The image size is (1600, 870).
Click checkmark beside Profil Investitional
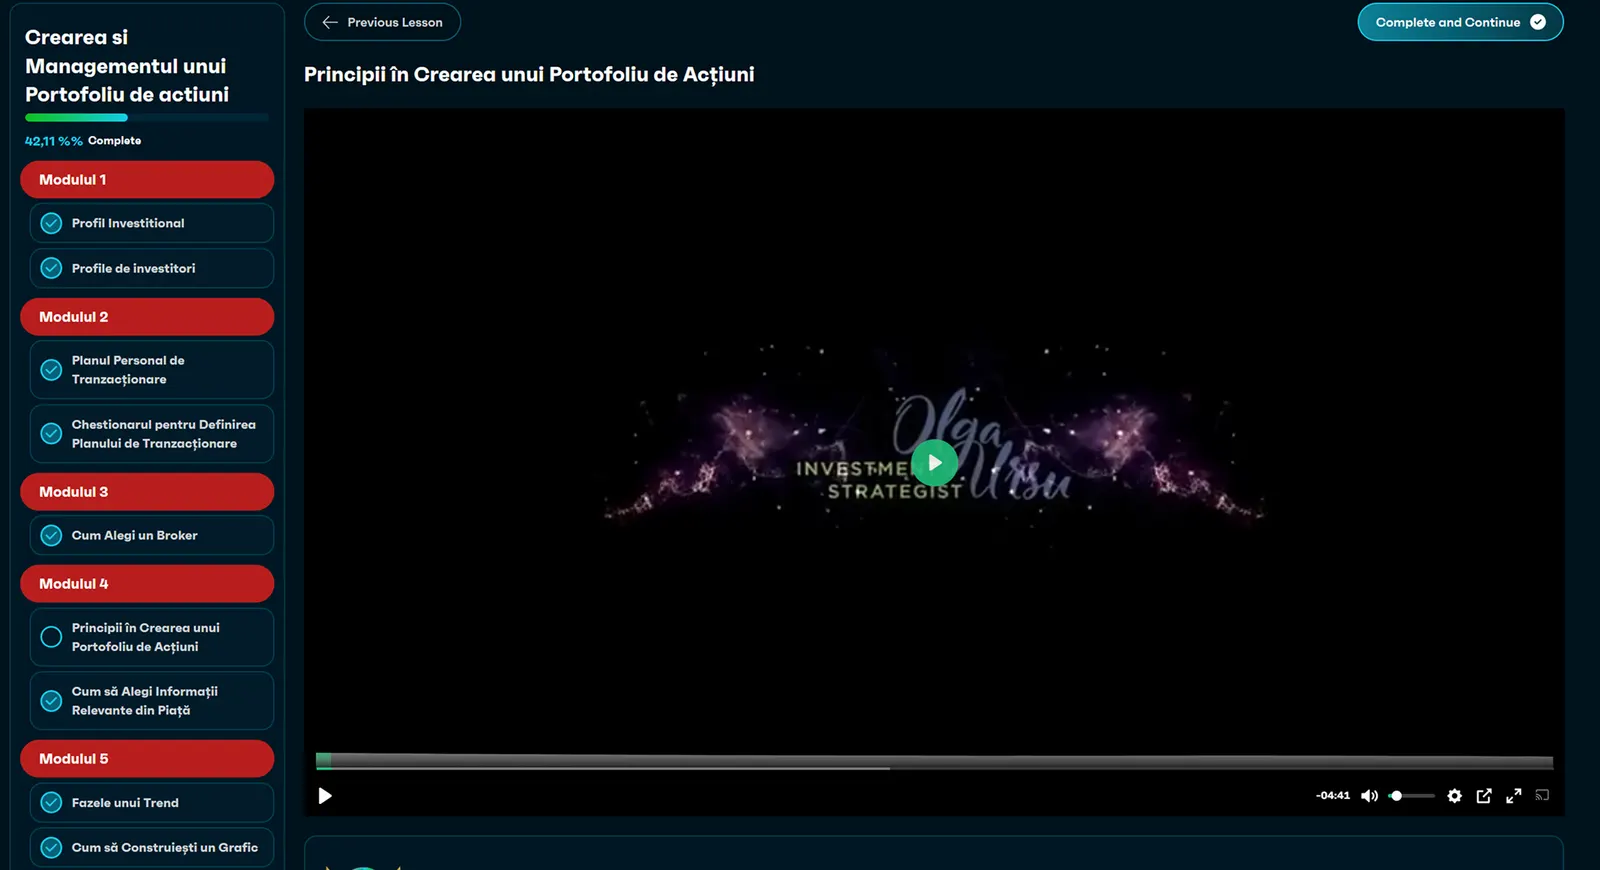(51, 223)
